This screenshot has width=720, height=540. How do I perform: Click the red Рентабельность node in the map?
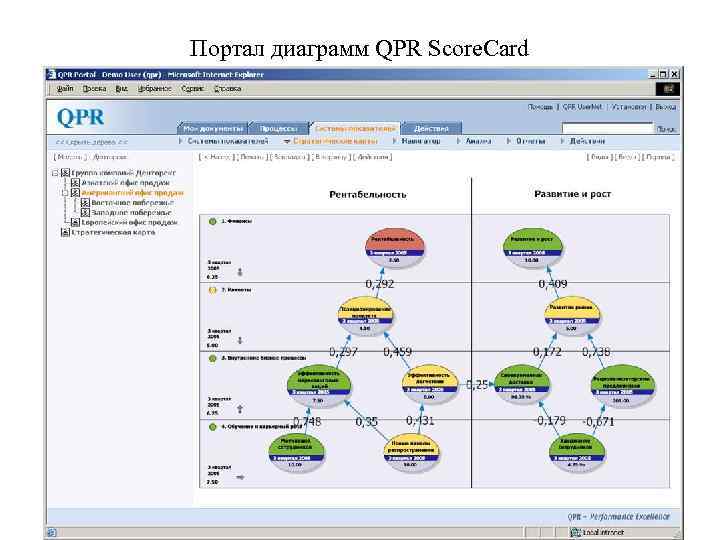coord(394,248)
